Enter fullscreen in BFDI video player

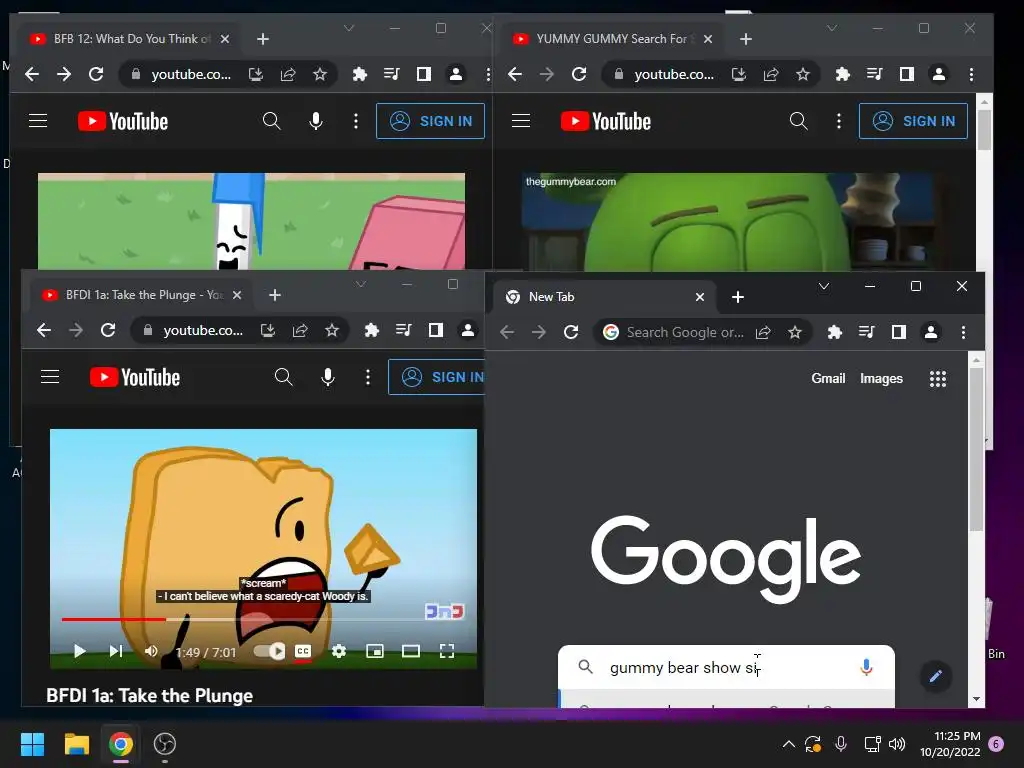[x=447, y=651]
